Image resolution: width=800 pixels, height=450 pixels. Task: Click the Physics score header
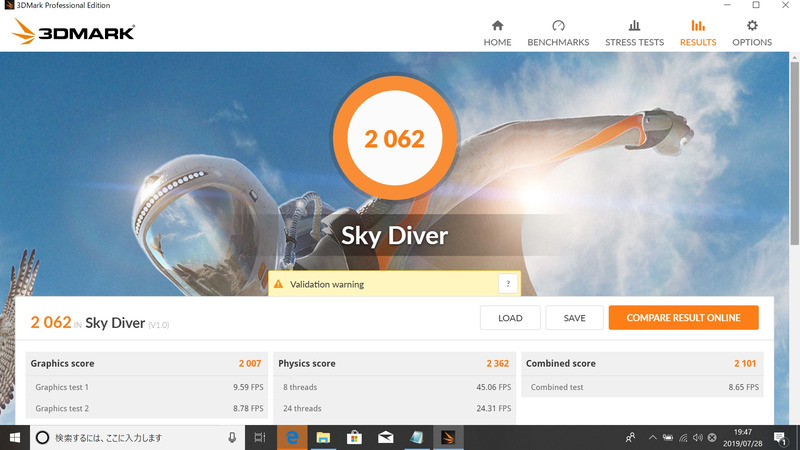coord(307,363)
